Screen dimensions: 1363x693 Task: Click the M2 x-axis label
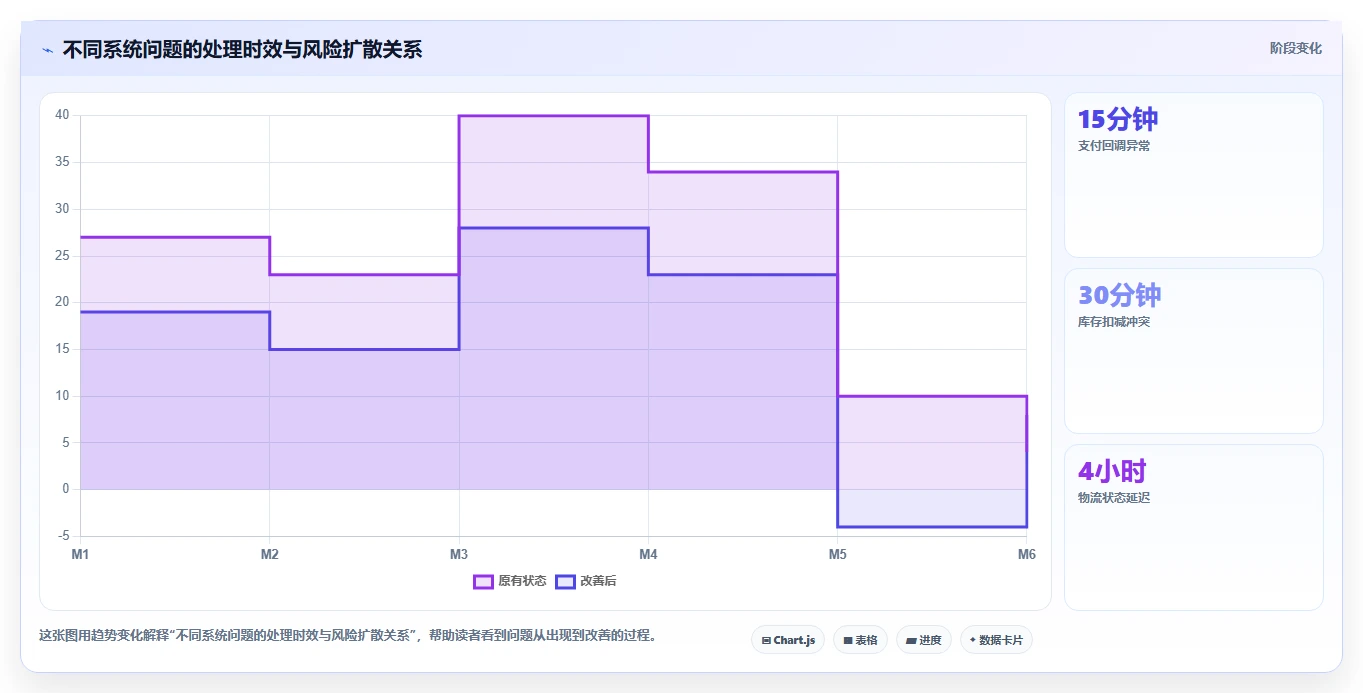click(x=269, y=553)
